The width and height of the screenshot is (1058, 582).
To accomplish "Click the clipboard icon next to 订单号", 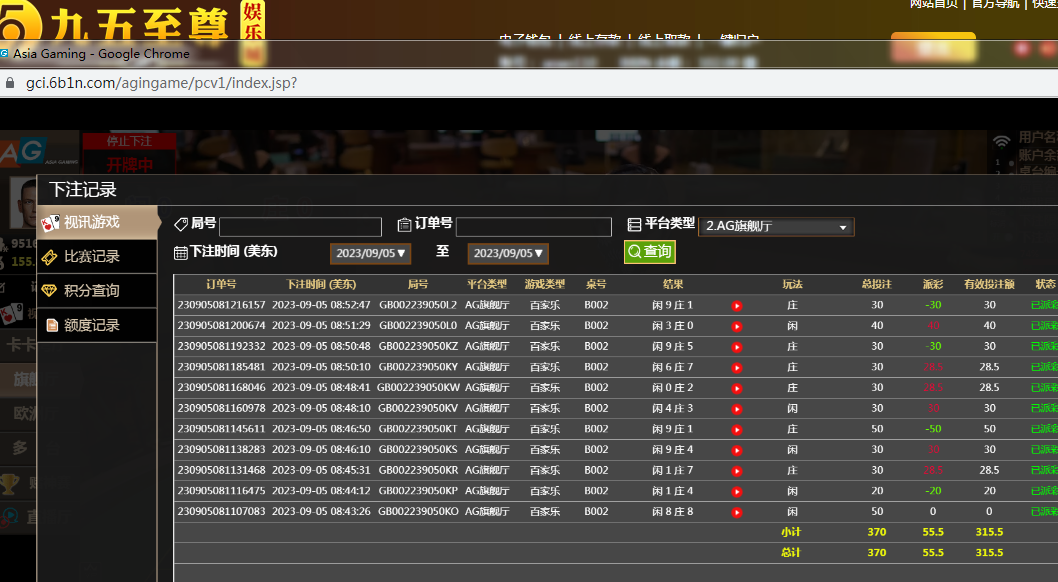I will (x=404, y=225).
